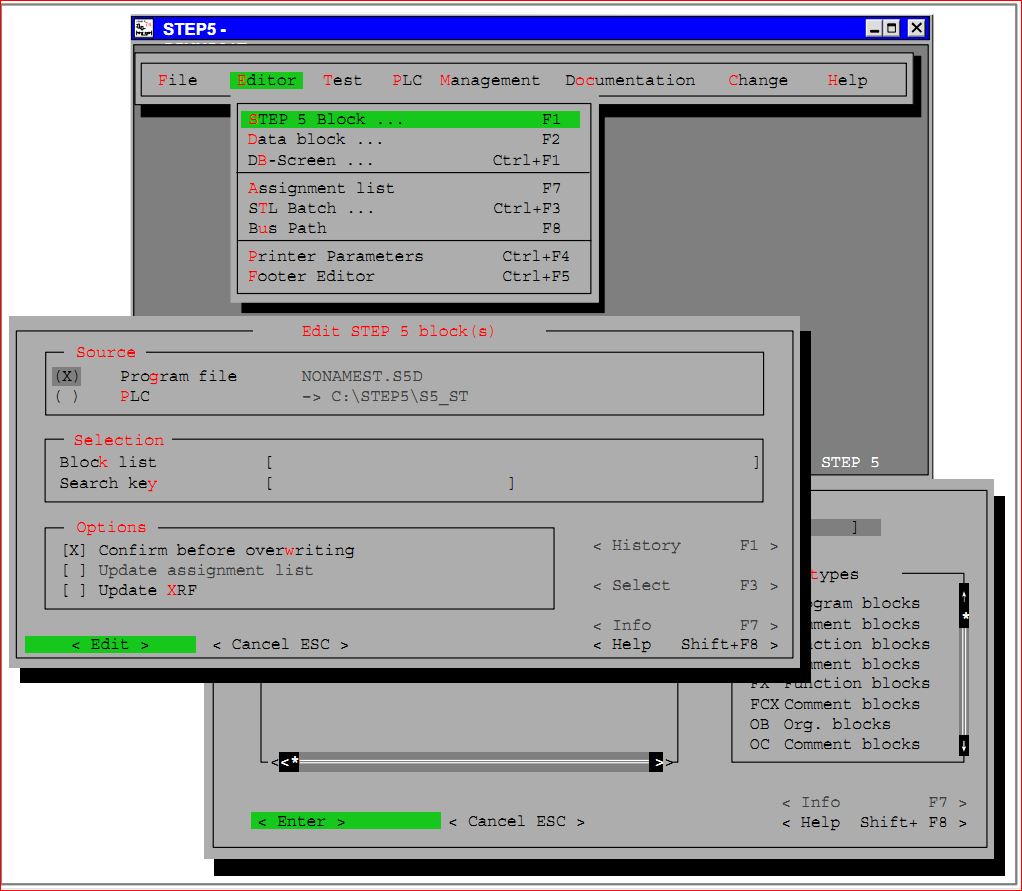Open the Test menu
The width and height of the screenshot is (1022, 891).
(x=342, y=80)
